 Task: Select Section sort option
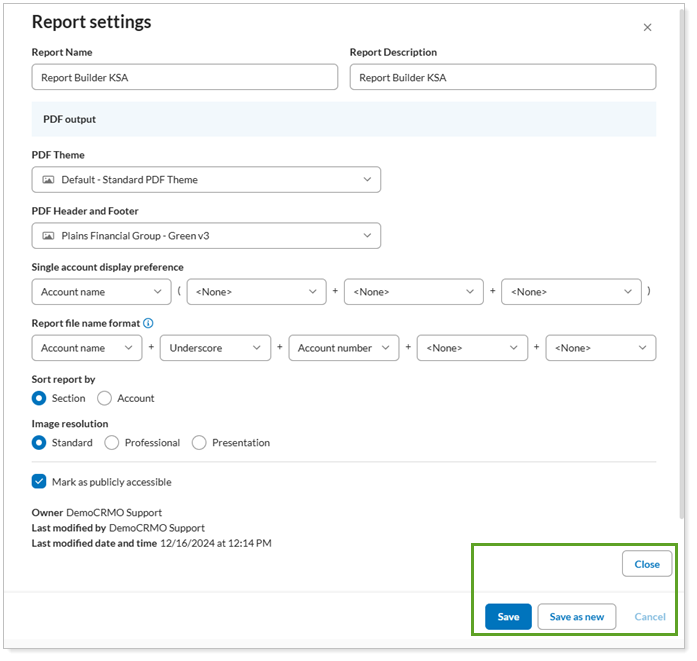(x=39, y=398)
